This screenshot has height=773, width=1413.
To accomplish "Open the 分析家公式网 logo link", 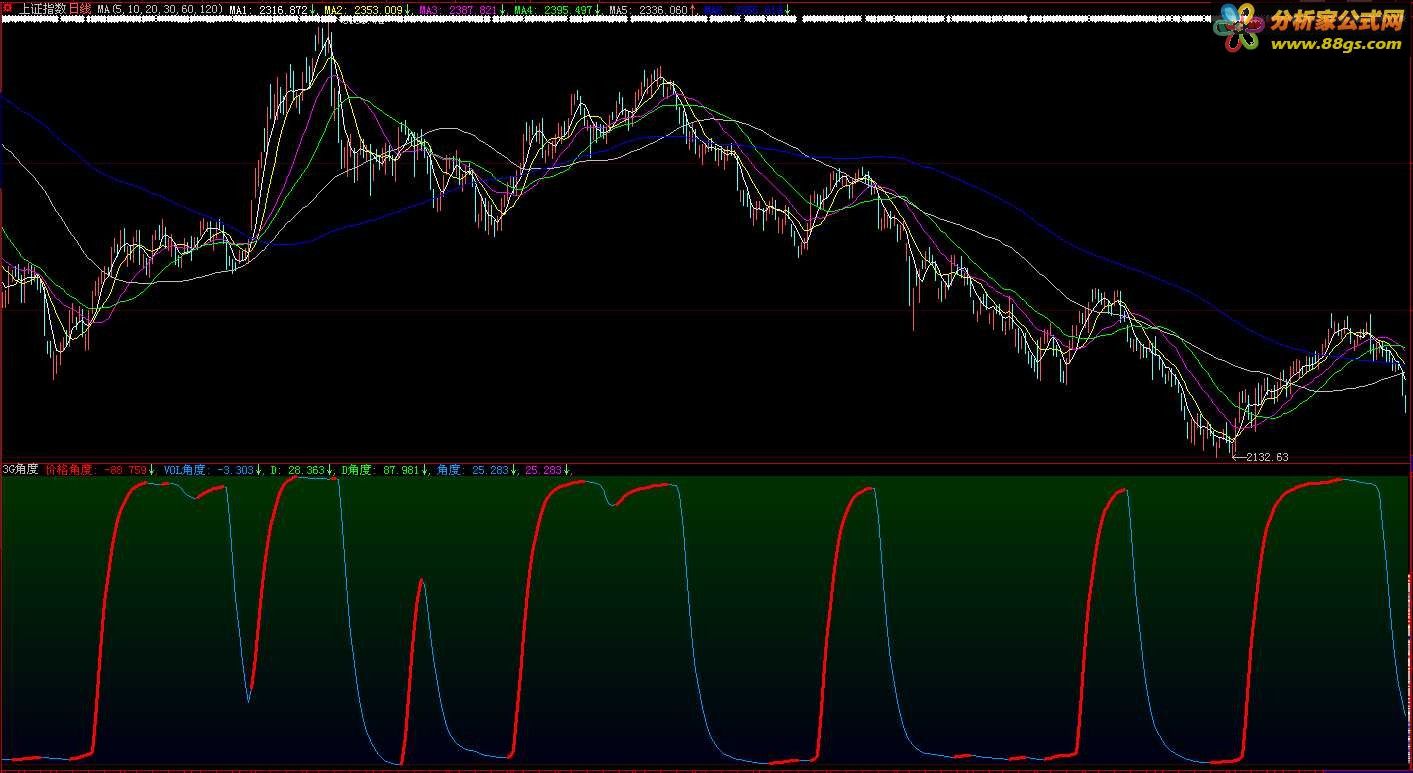I will point(1336,20).
